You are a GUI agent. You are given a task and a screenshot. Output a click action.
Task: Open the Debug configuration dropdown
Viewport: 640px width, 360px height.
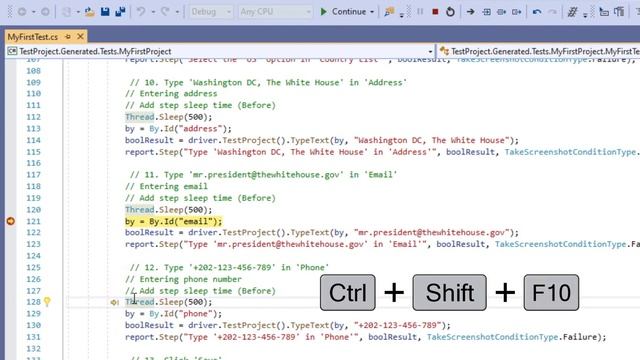tap(211, 12)
